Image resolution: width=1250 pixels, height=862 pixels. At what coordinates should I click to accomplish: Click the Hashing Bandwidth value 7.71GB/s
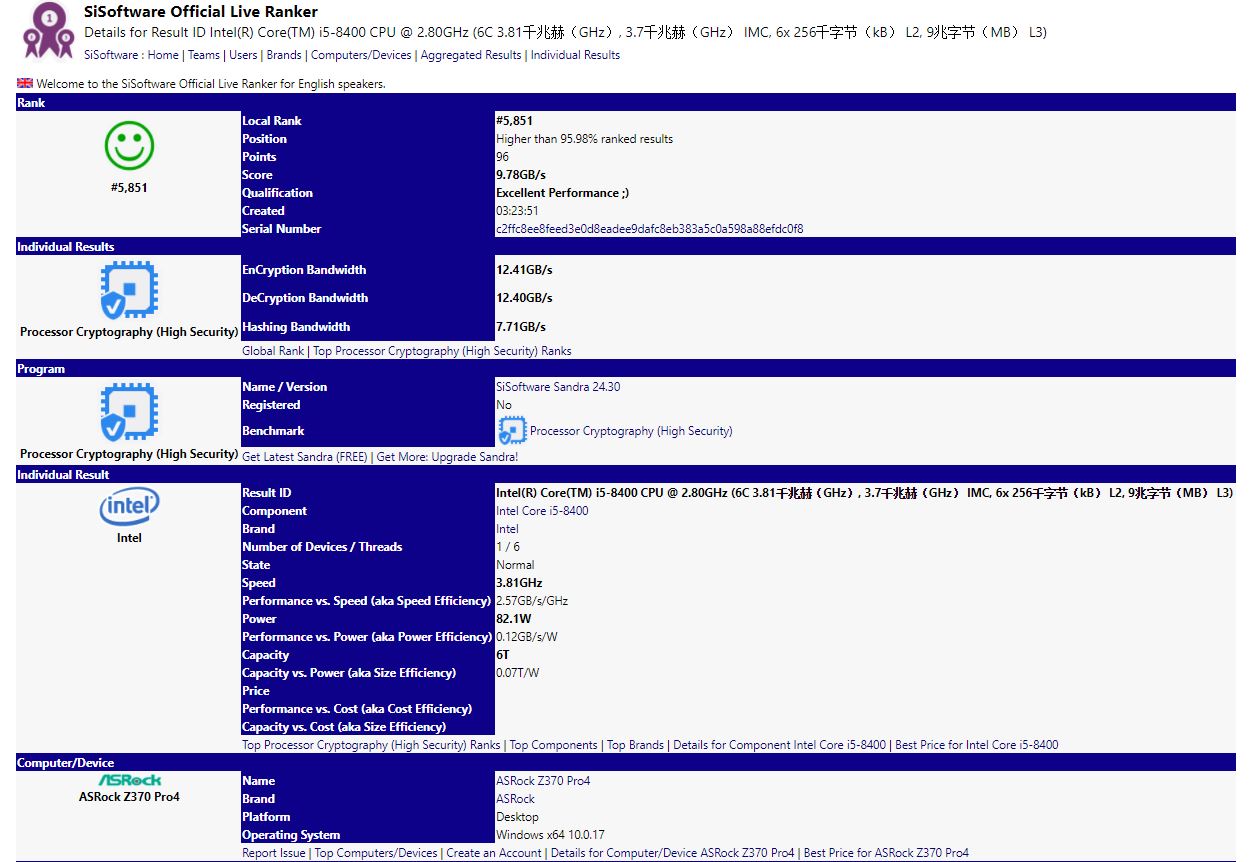click(x=521, y=327)
